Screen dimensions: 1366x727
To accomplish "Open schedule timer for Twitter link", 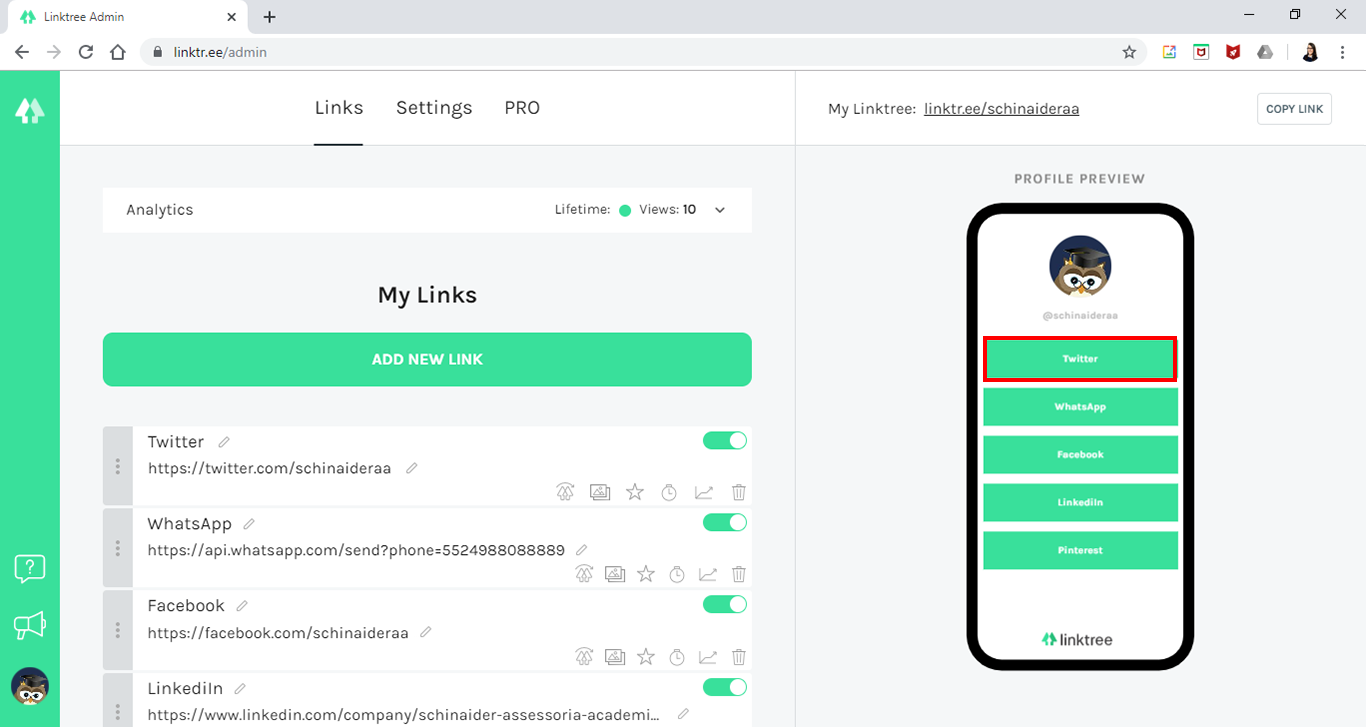I will tap(669, 492).
